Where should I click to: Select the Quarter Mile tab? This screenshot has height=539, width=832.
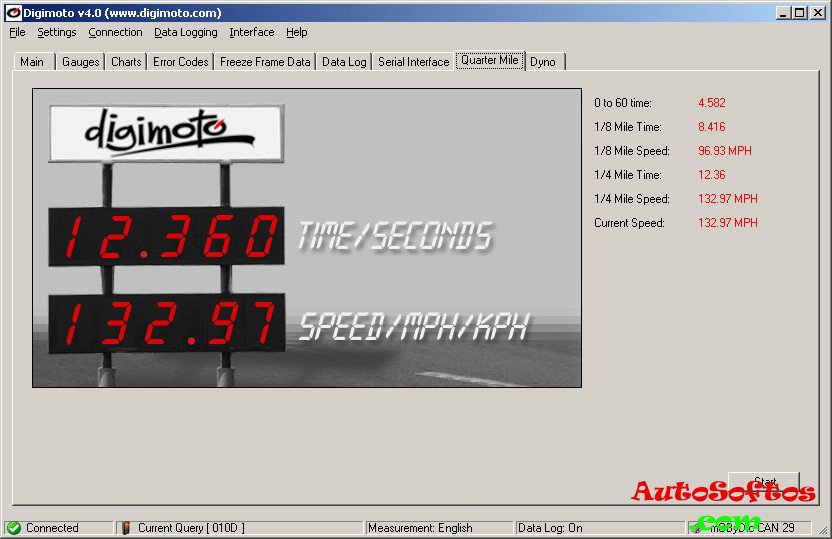click(490, 60)
